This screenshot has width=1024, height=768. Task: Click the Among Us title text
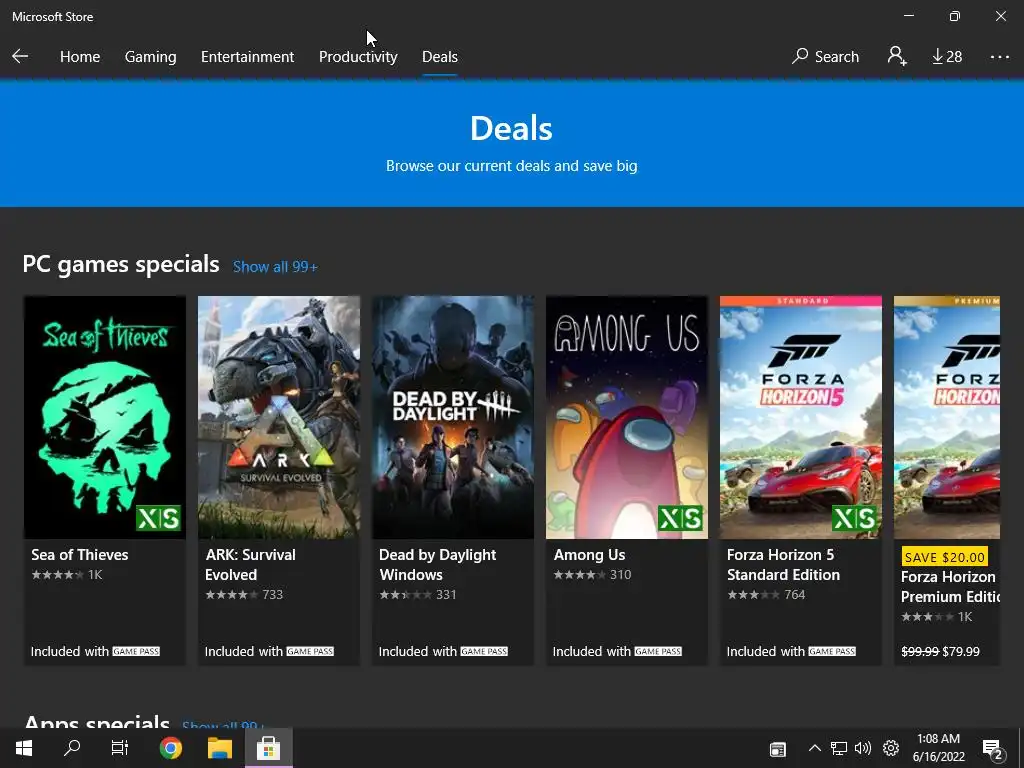tap(589, 554)
